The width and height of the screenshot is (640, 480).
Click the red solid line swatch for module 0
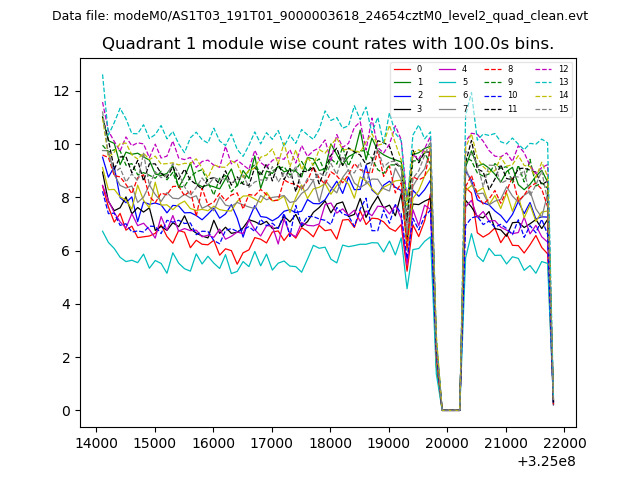pos(402,69)
